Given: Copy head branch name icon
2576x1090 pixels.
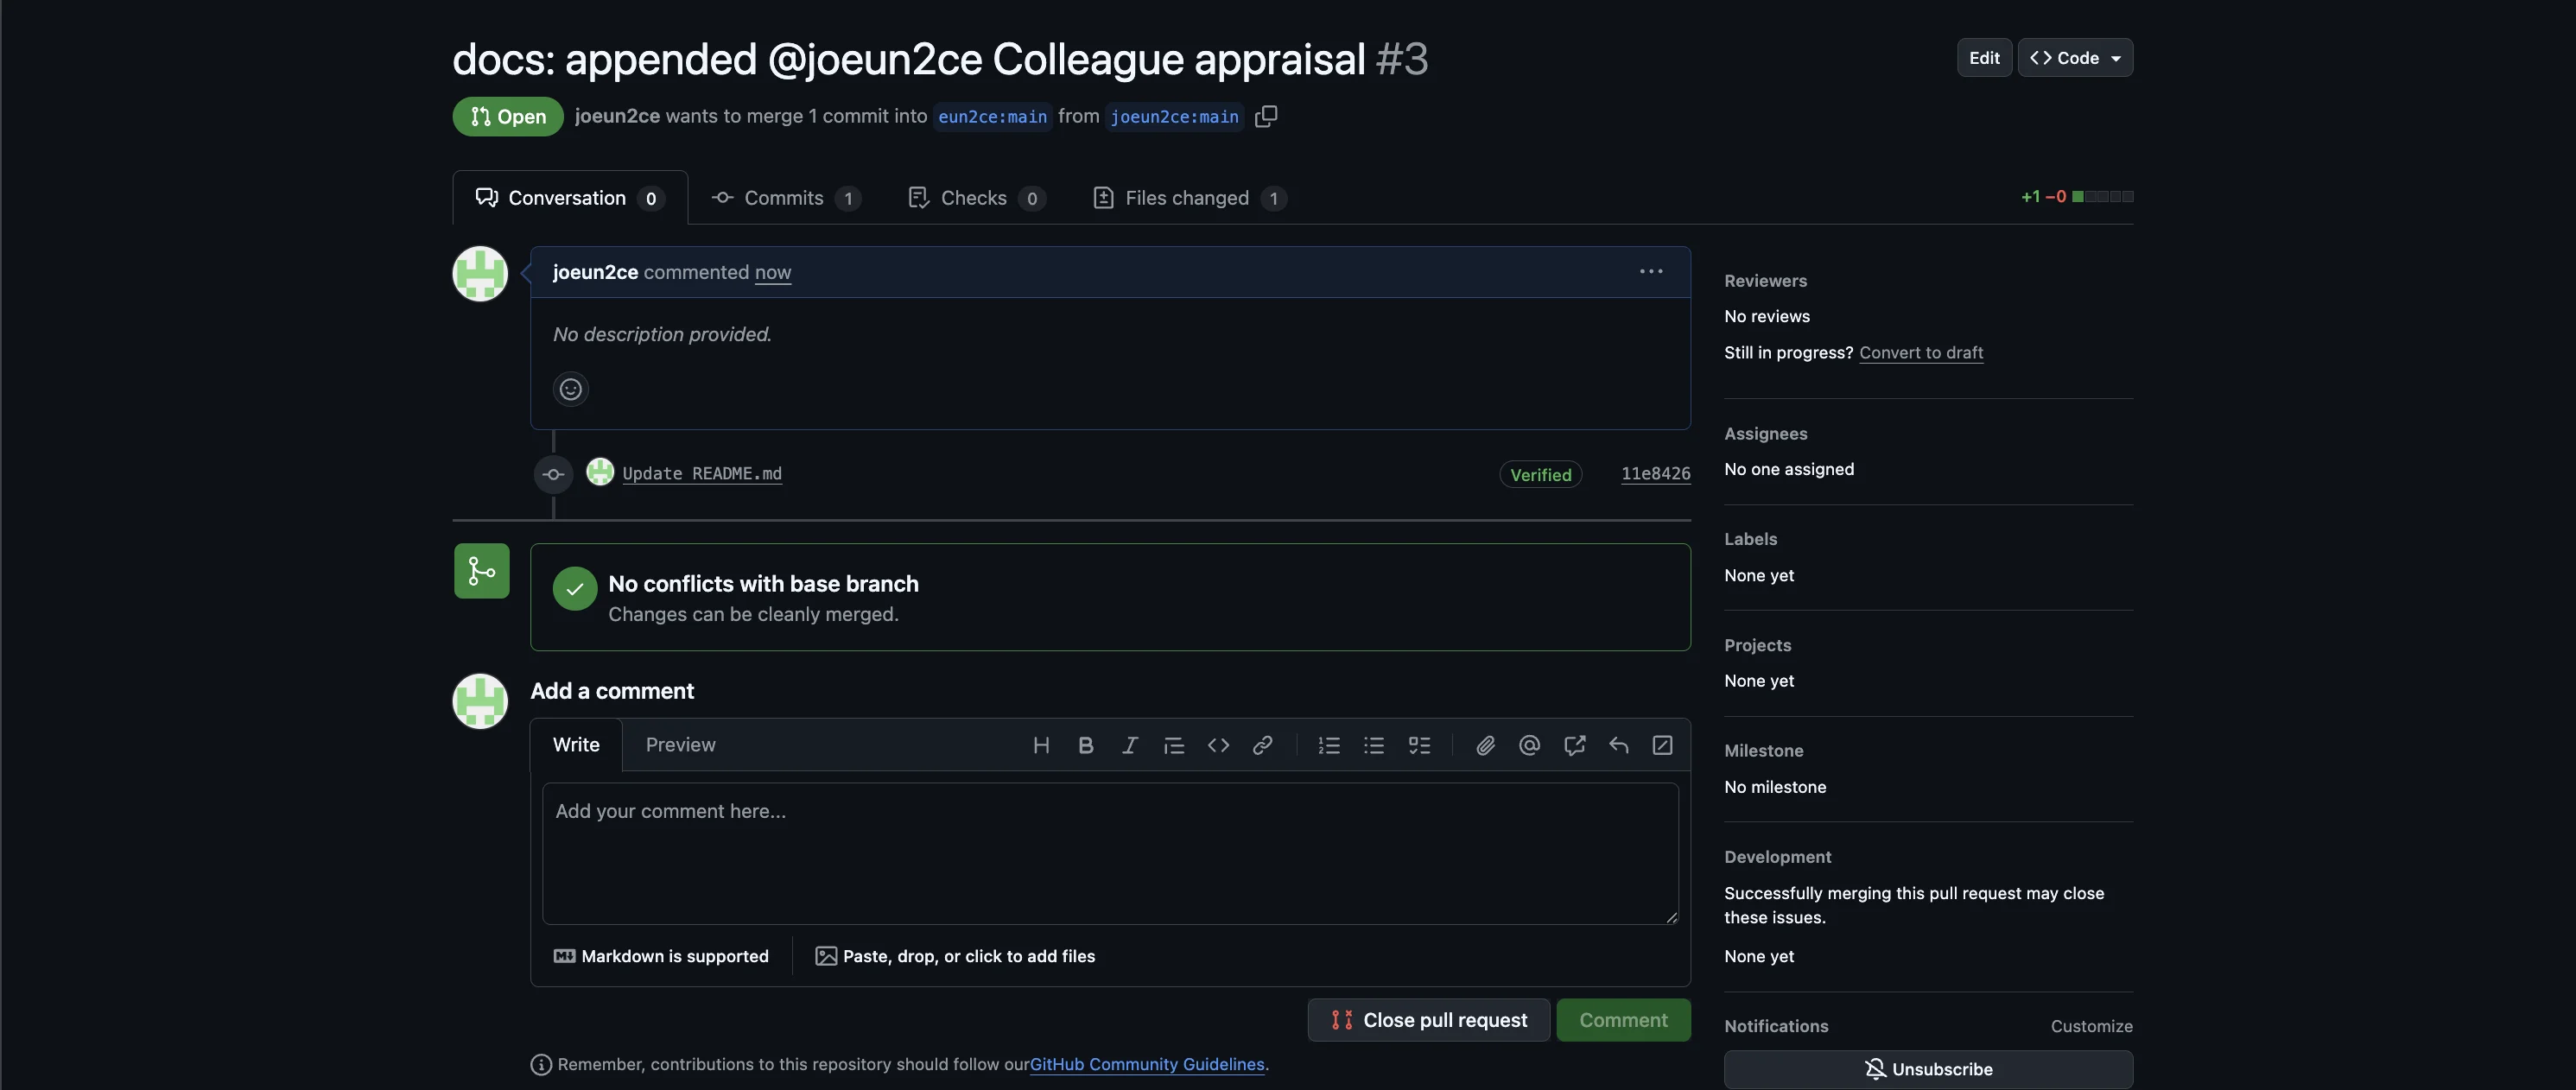Looking at the screenshot, I should pos(1266,116).
